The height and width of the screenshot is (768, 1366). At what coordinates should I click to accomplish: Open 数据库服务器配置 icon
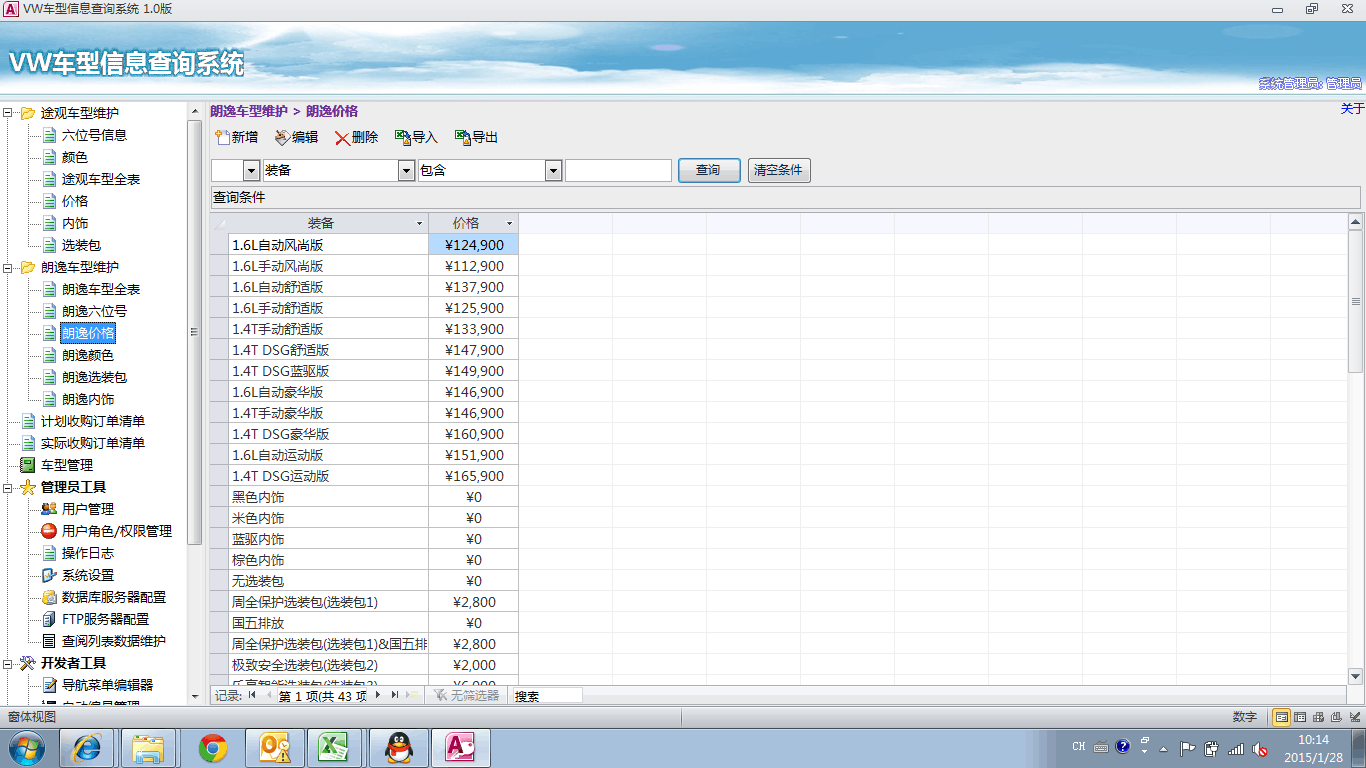49,597
